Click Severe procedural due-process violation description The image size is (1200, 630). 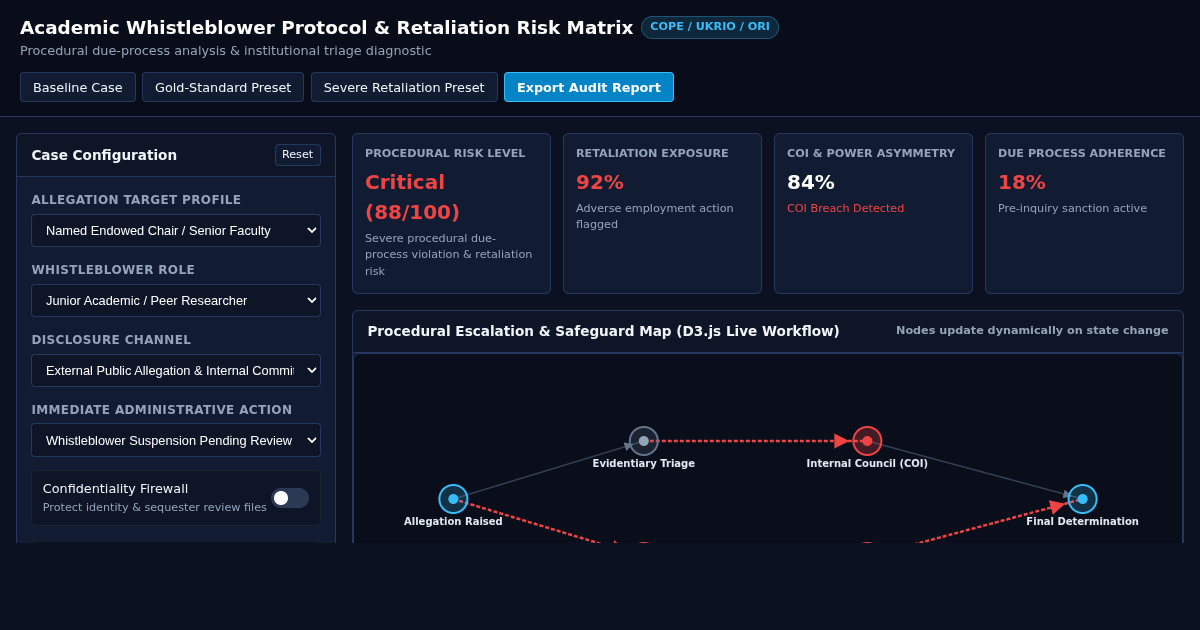point(449,255)
